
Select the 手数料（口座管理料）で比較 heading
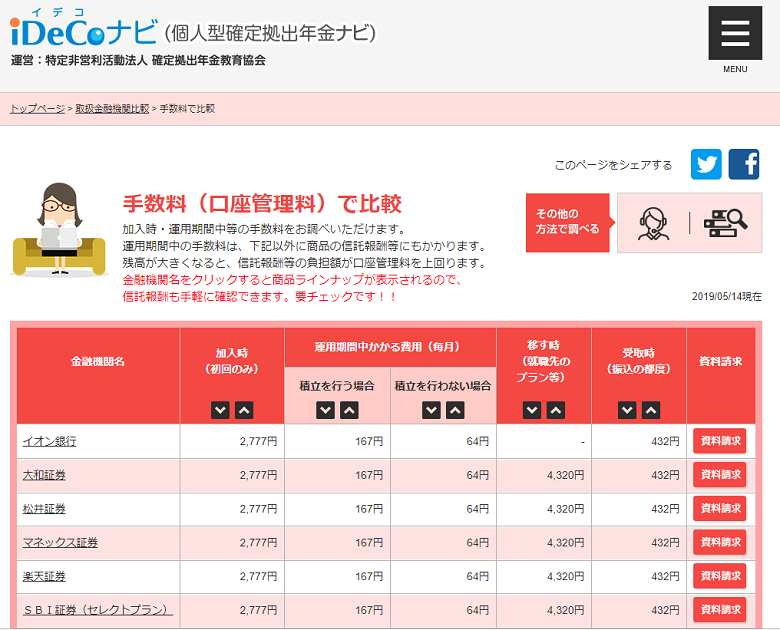pos(262,204)
